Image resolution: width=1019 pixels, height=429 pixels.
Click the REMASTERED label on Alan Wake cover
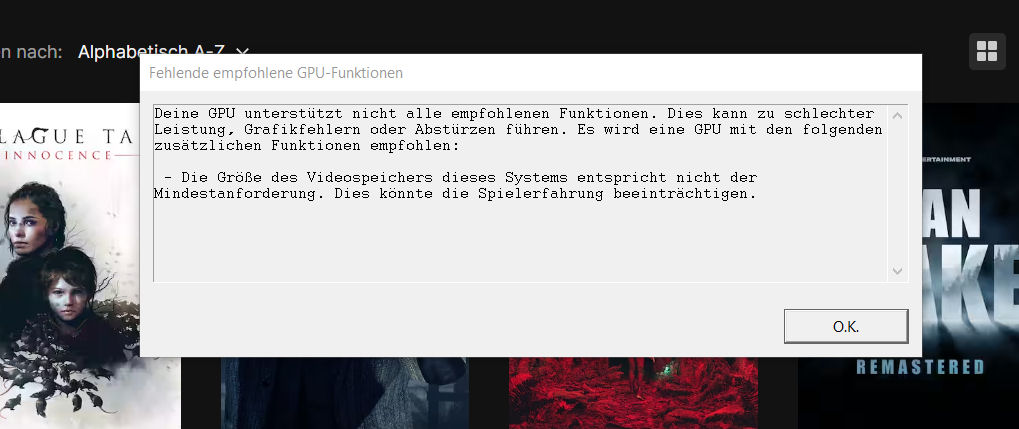tap(920, 367)
